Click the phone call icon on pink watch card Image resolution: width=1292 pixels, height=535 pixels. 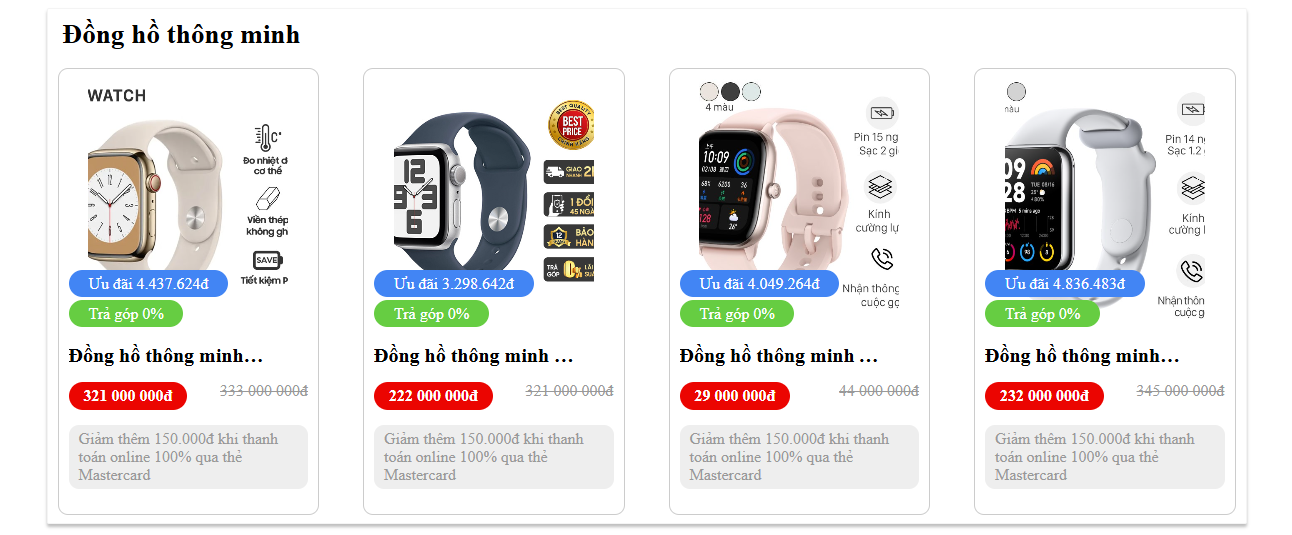(x=881, y=260)
